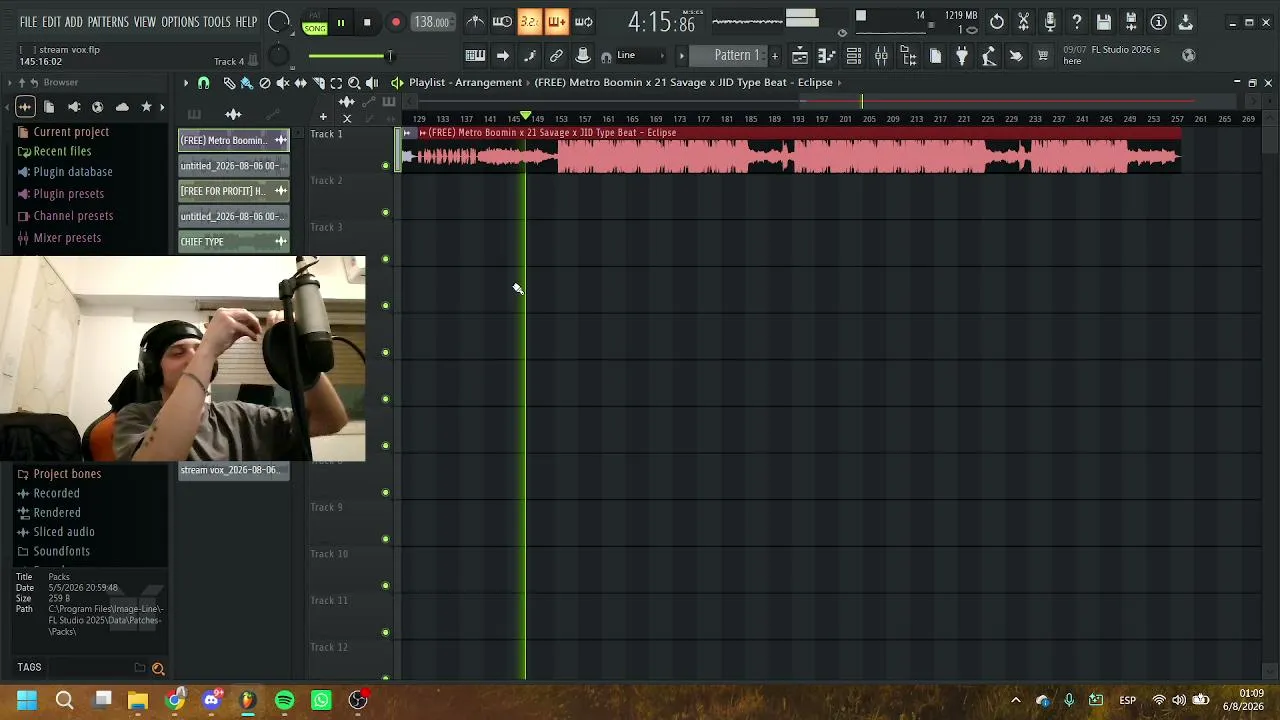Expand the Soundfonts browser folder
Image resolution: width=1280 pixels, height=720 pixels.
click(x=61, y=551)
